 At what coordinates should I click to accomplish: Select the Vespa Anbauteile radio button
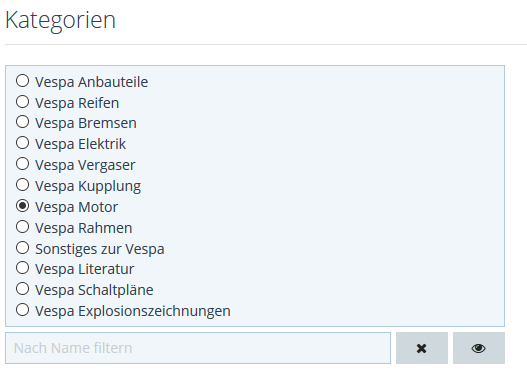coord(23,81)
